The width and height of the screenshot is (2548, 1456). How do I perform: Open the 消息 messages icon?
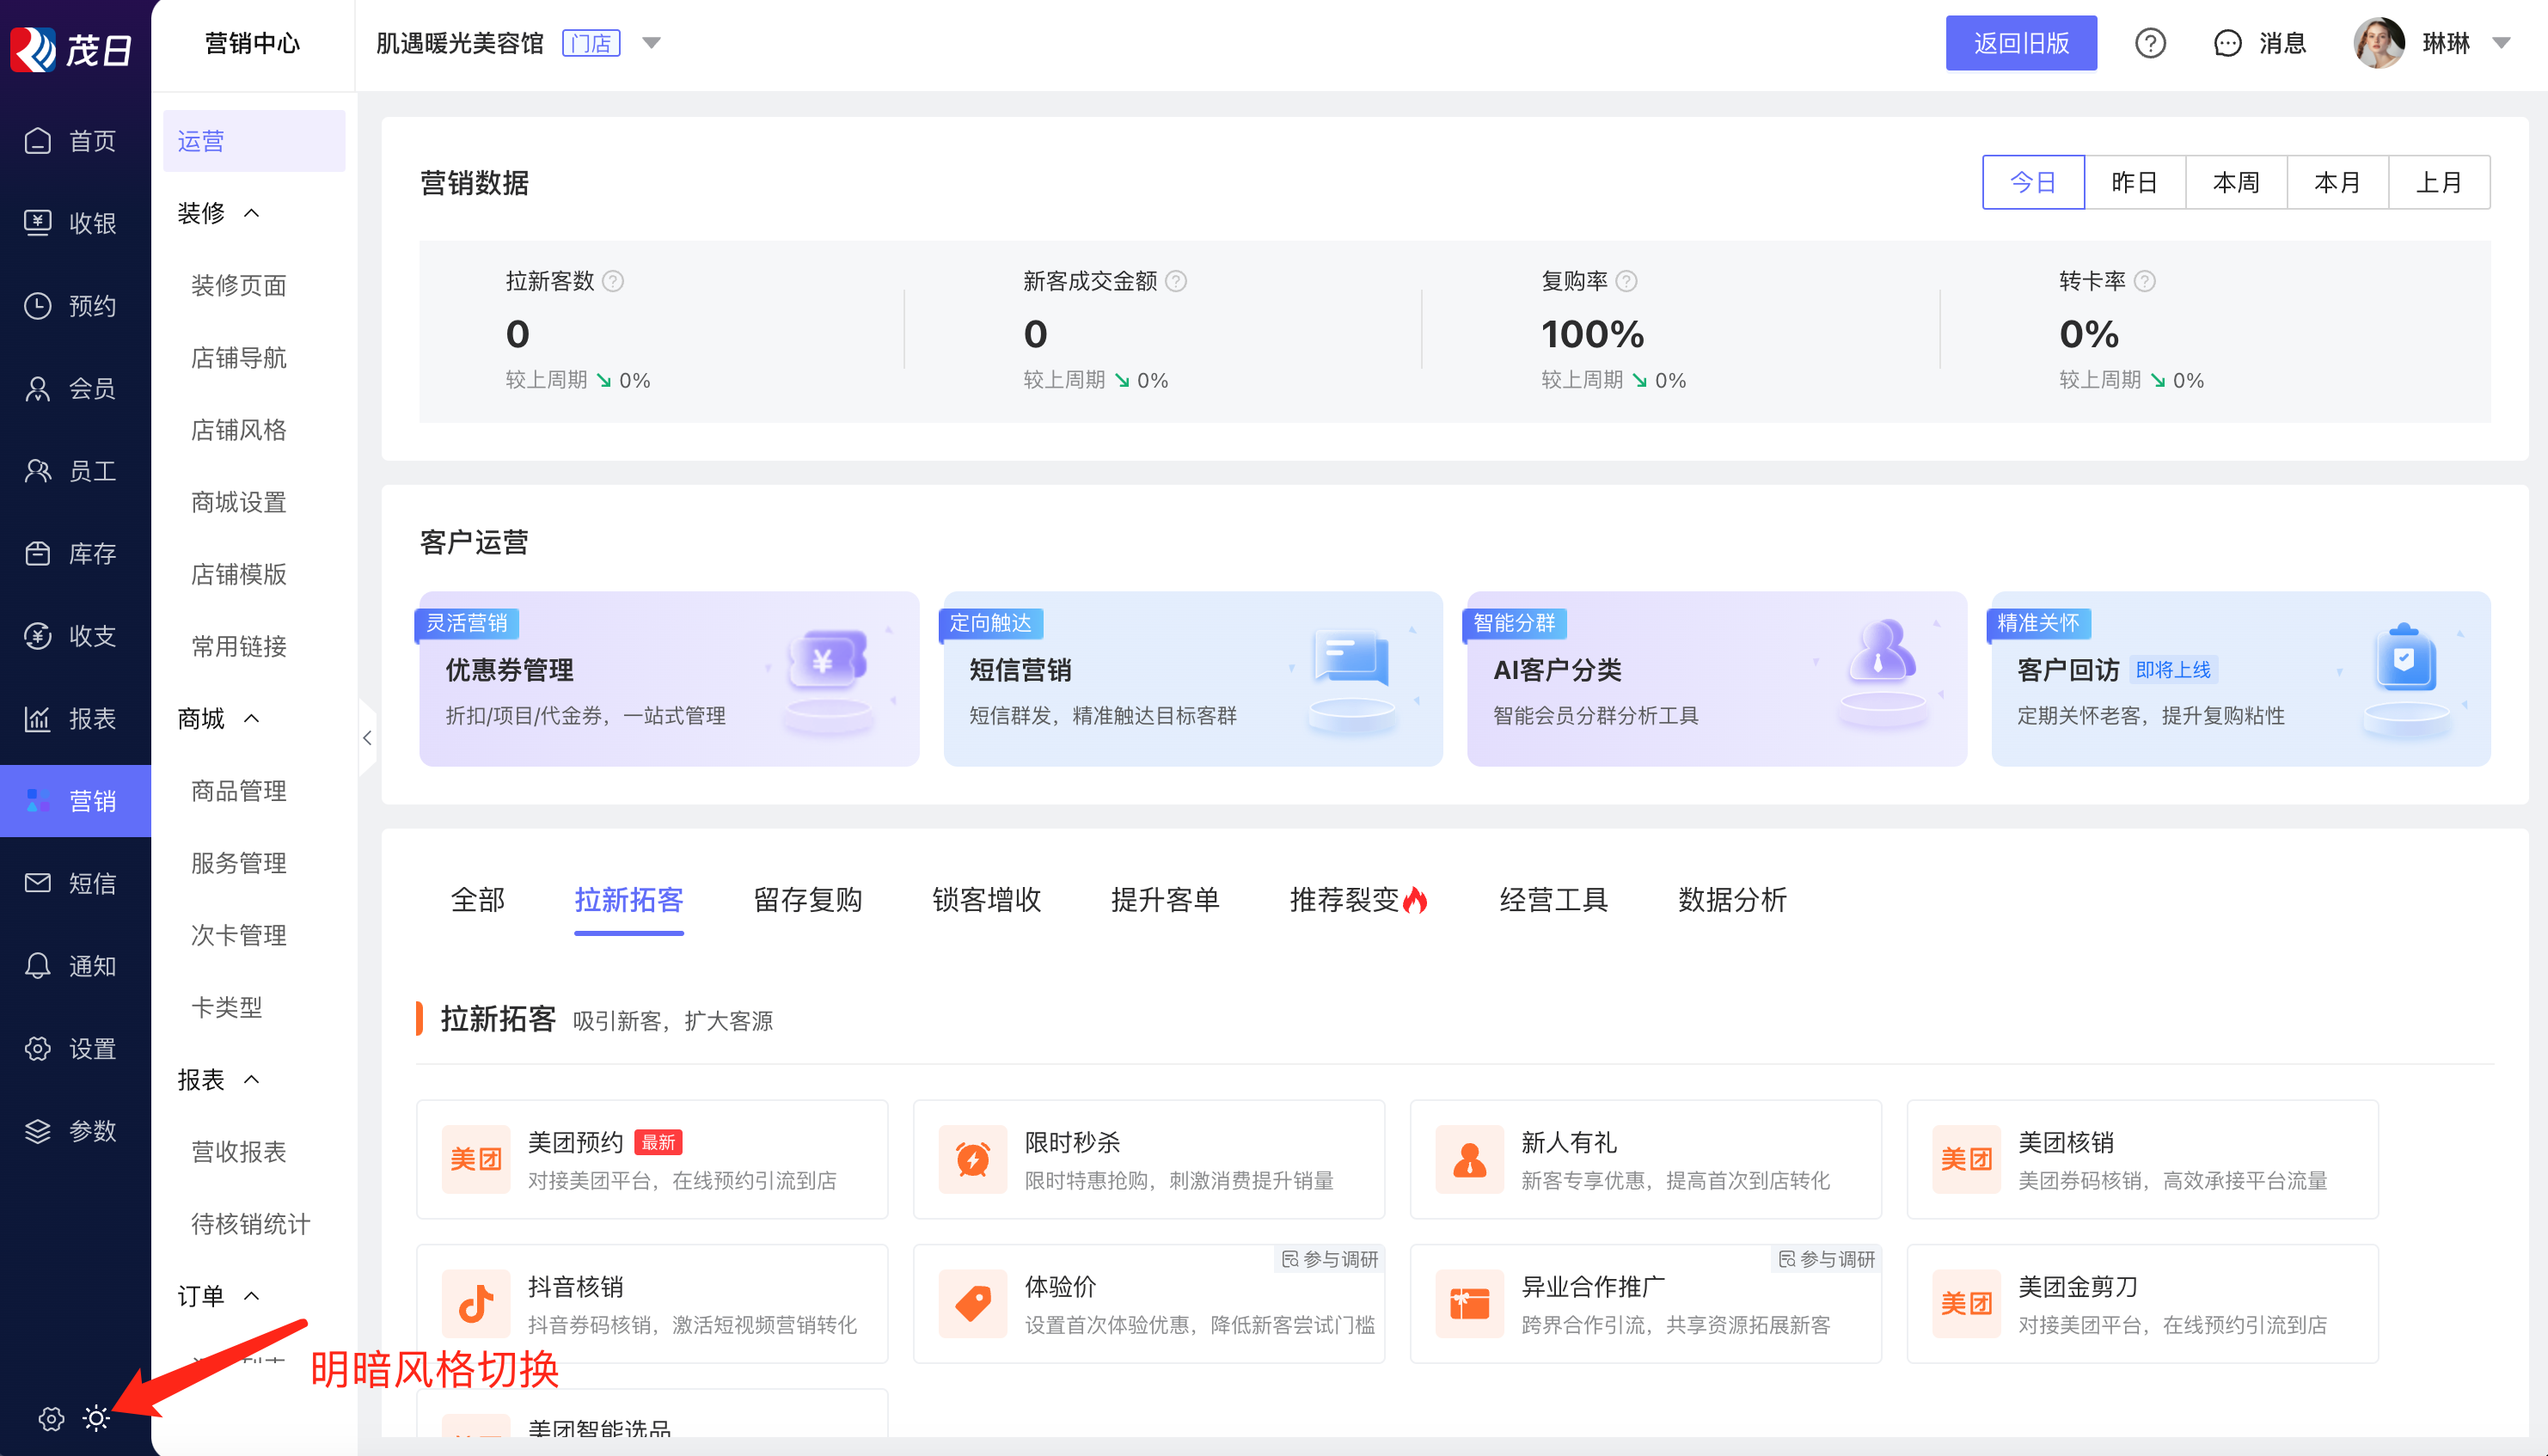click(2227, 43)
